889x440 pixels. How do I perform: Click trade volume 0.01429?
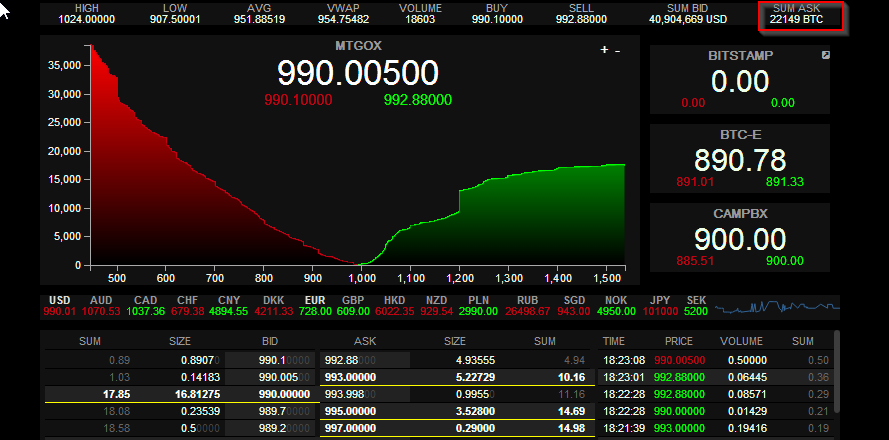point(748,411)
